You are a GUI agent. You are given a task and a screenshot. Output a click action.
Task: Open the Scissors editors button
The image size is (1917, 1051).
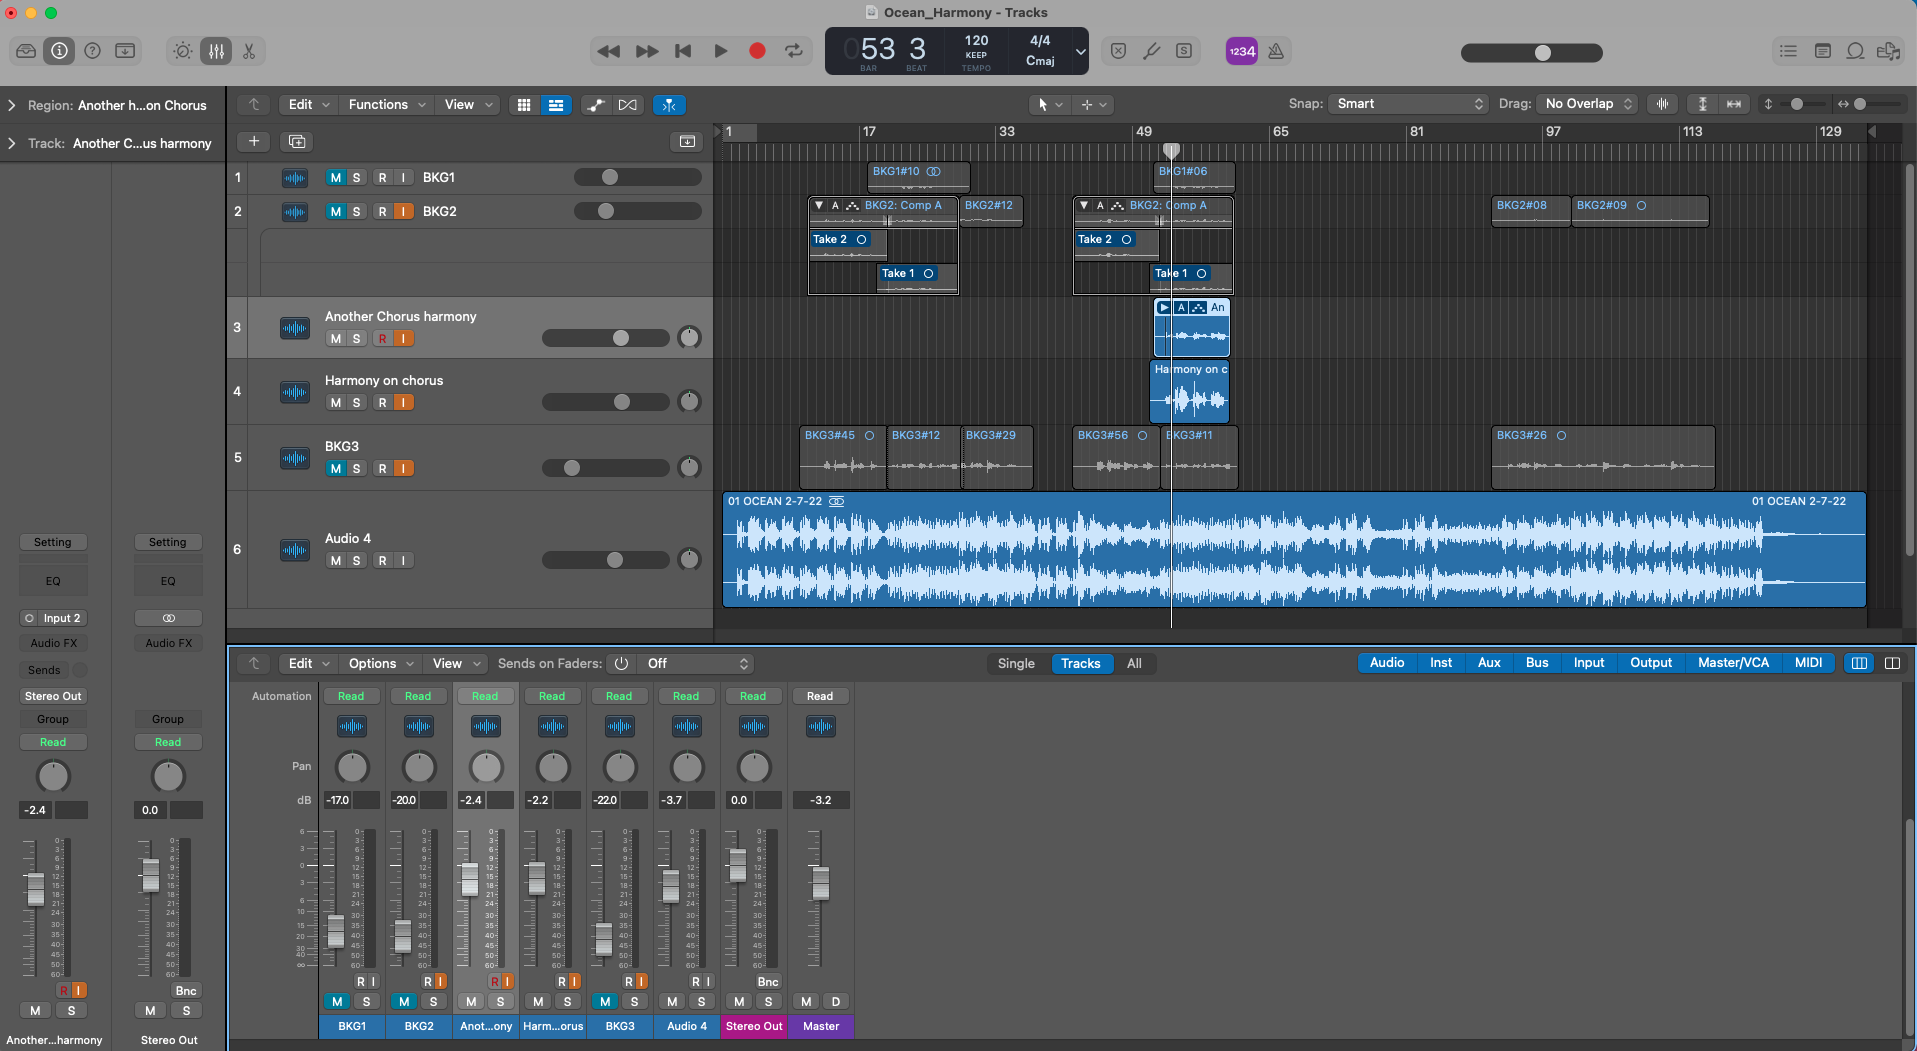tap(249, 51)
